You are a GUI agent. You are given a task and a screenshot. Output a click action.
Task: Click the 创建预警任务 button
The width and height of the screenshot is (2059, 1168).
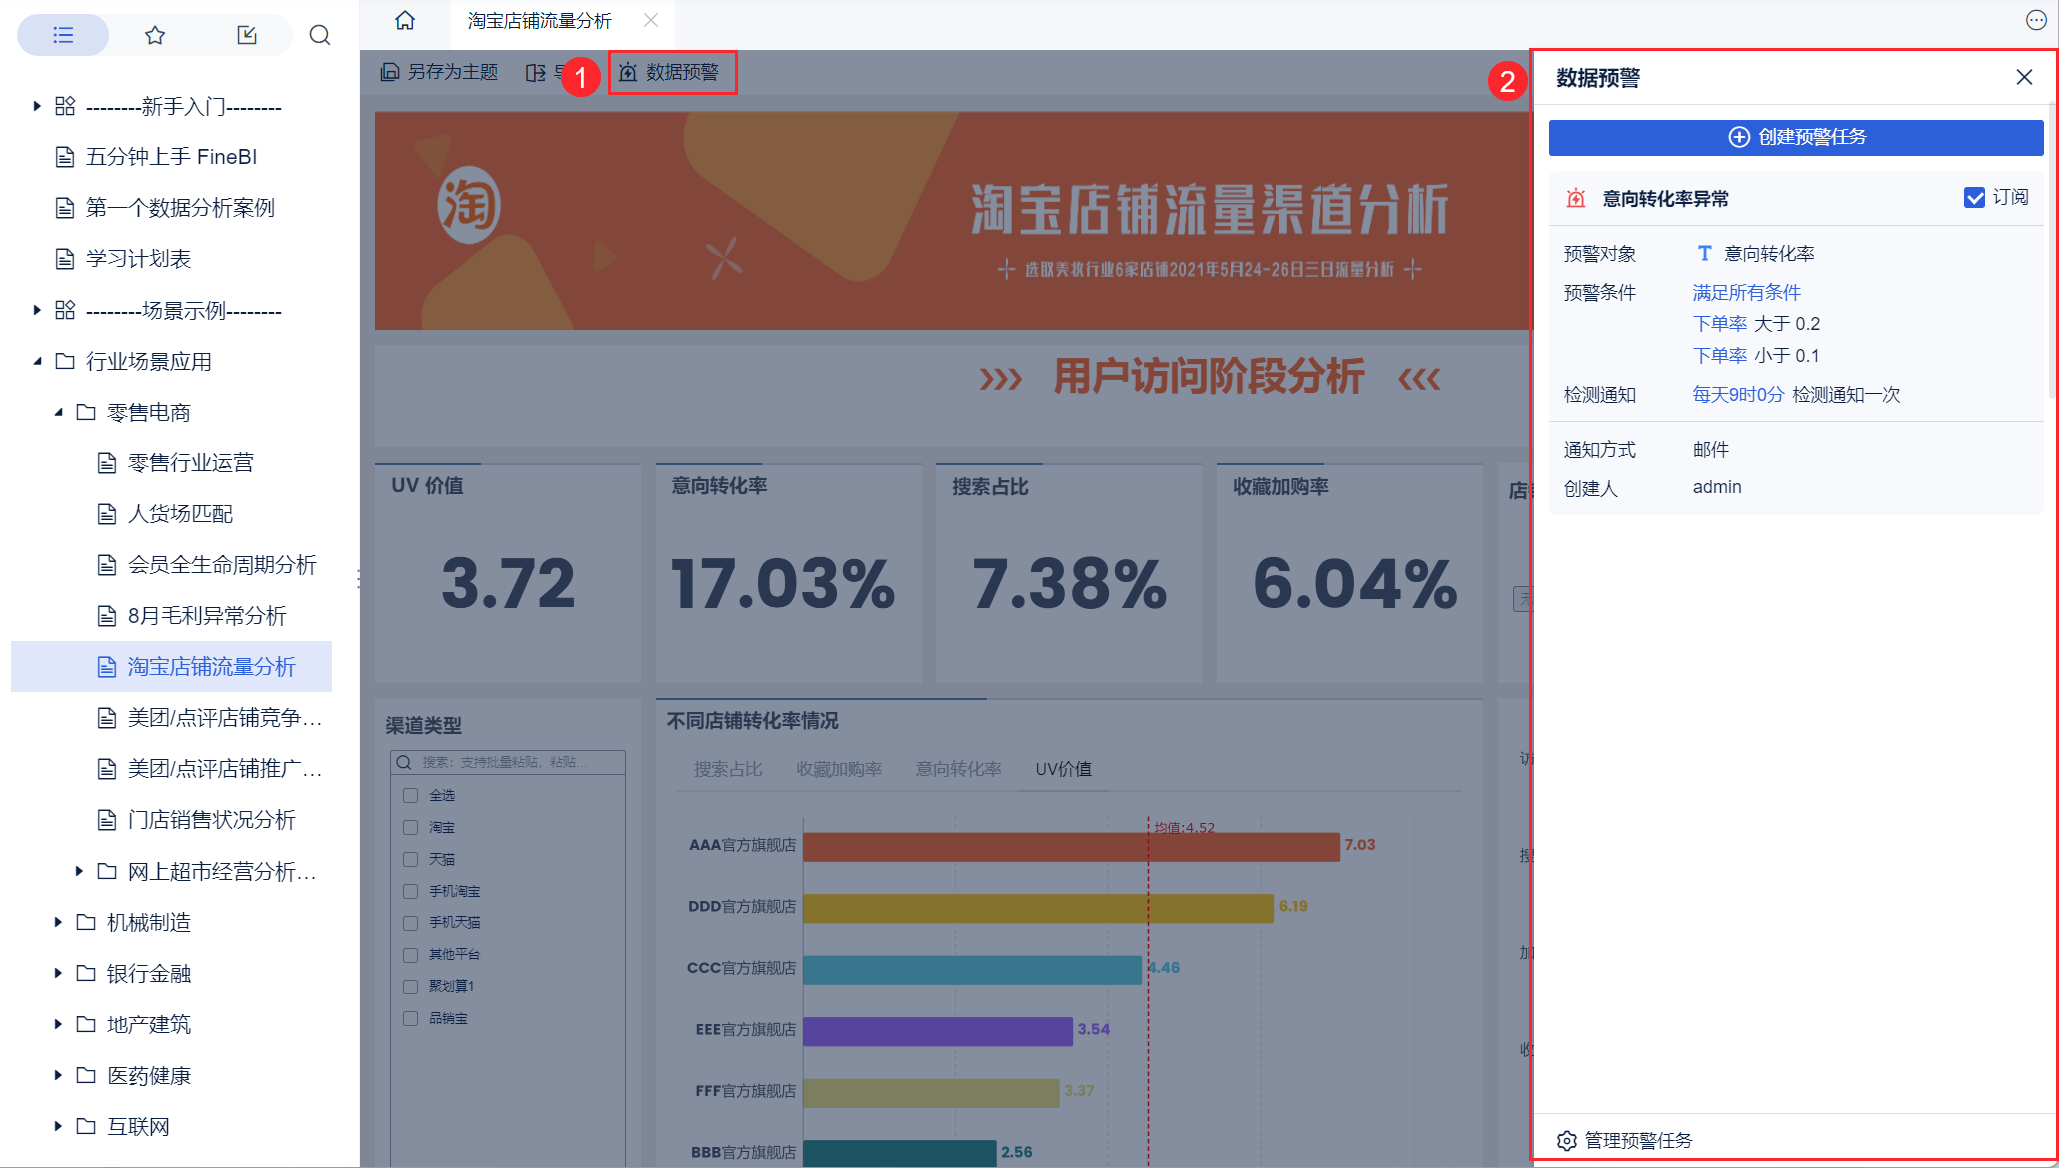1795,137
